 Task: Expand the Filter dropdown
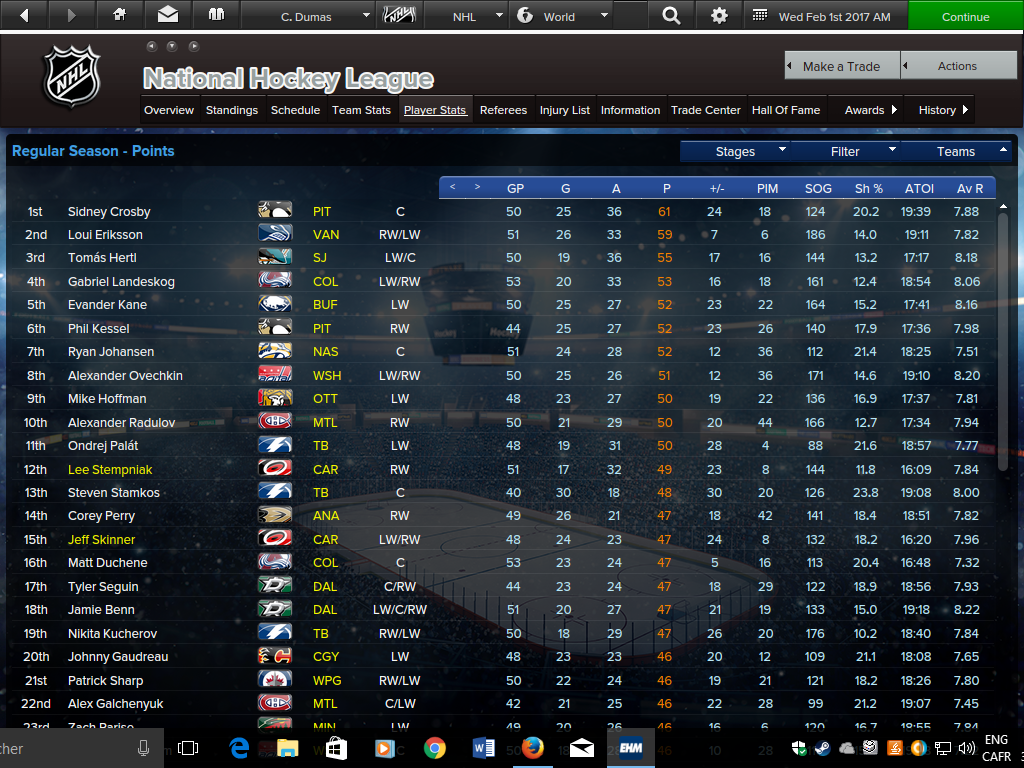click(x=845, y=152)
